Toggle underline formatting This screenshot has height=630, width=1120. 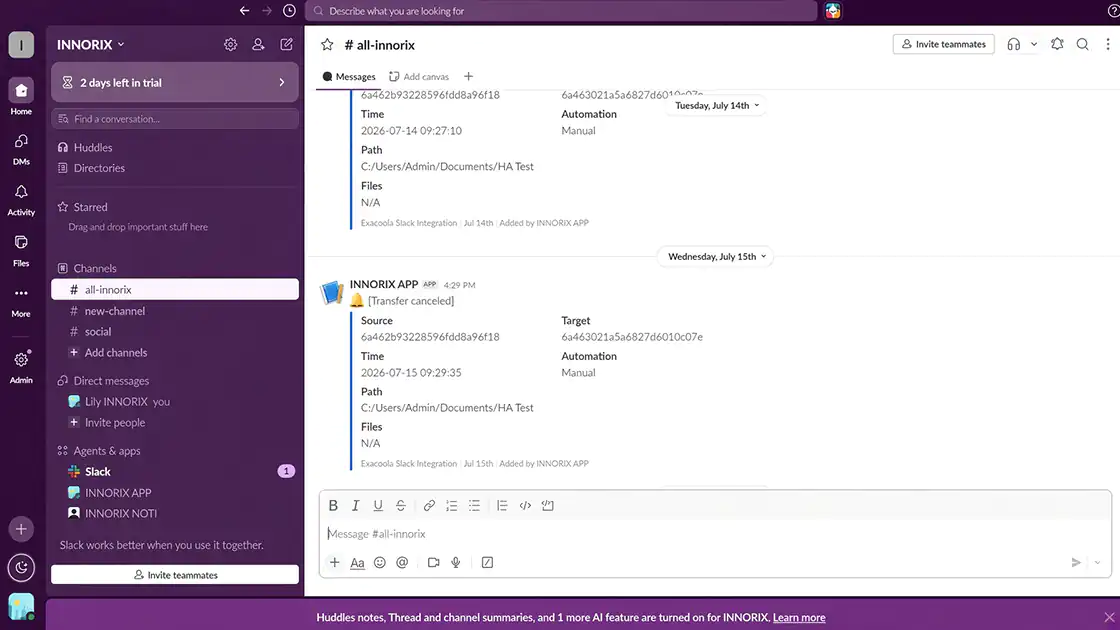(378, 506)
